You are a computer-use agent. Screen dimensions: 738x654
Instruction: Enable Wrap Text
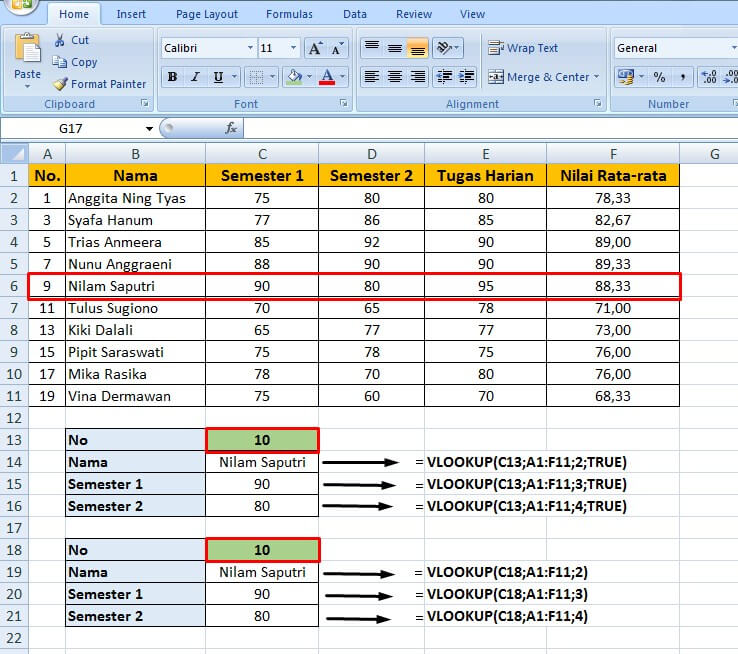[x=523, y=48]
